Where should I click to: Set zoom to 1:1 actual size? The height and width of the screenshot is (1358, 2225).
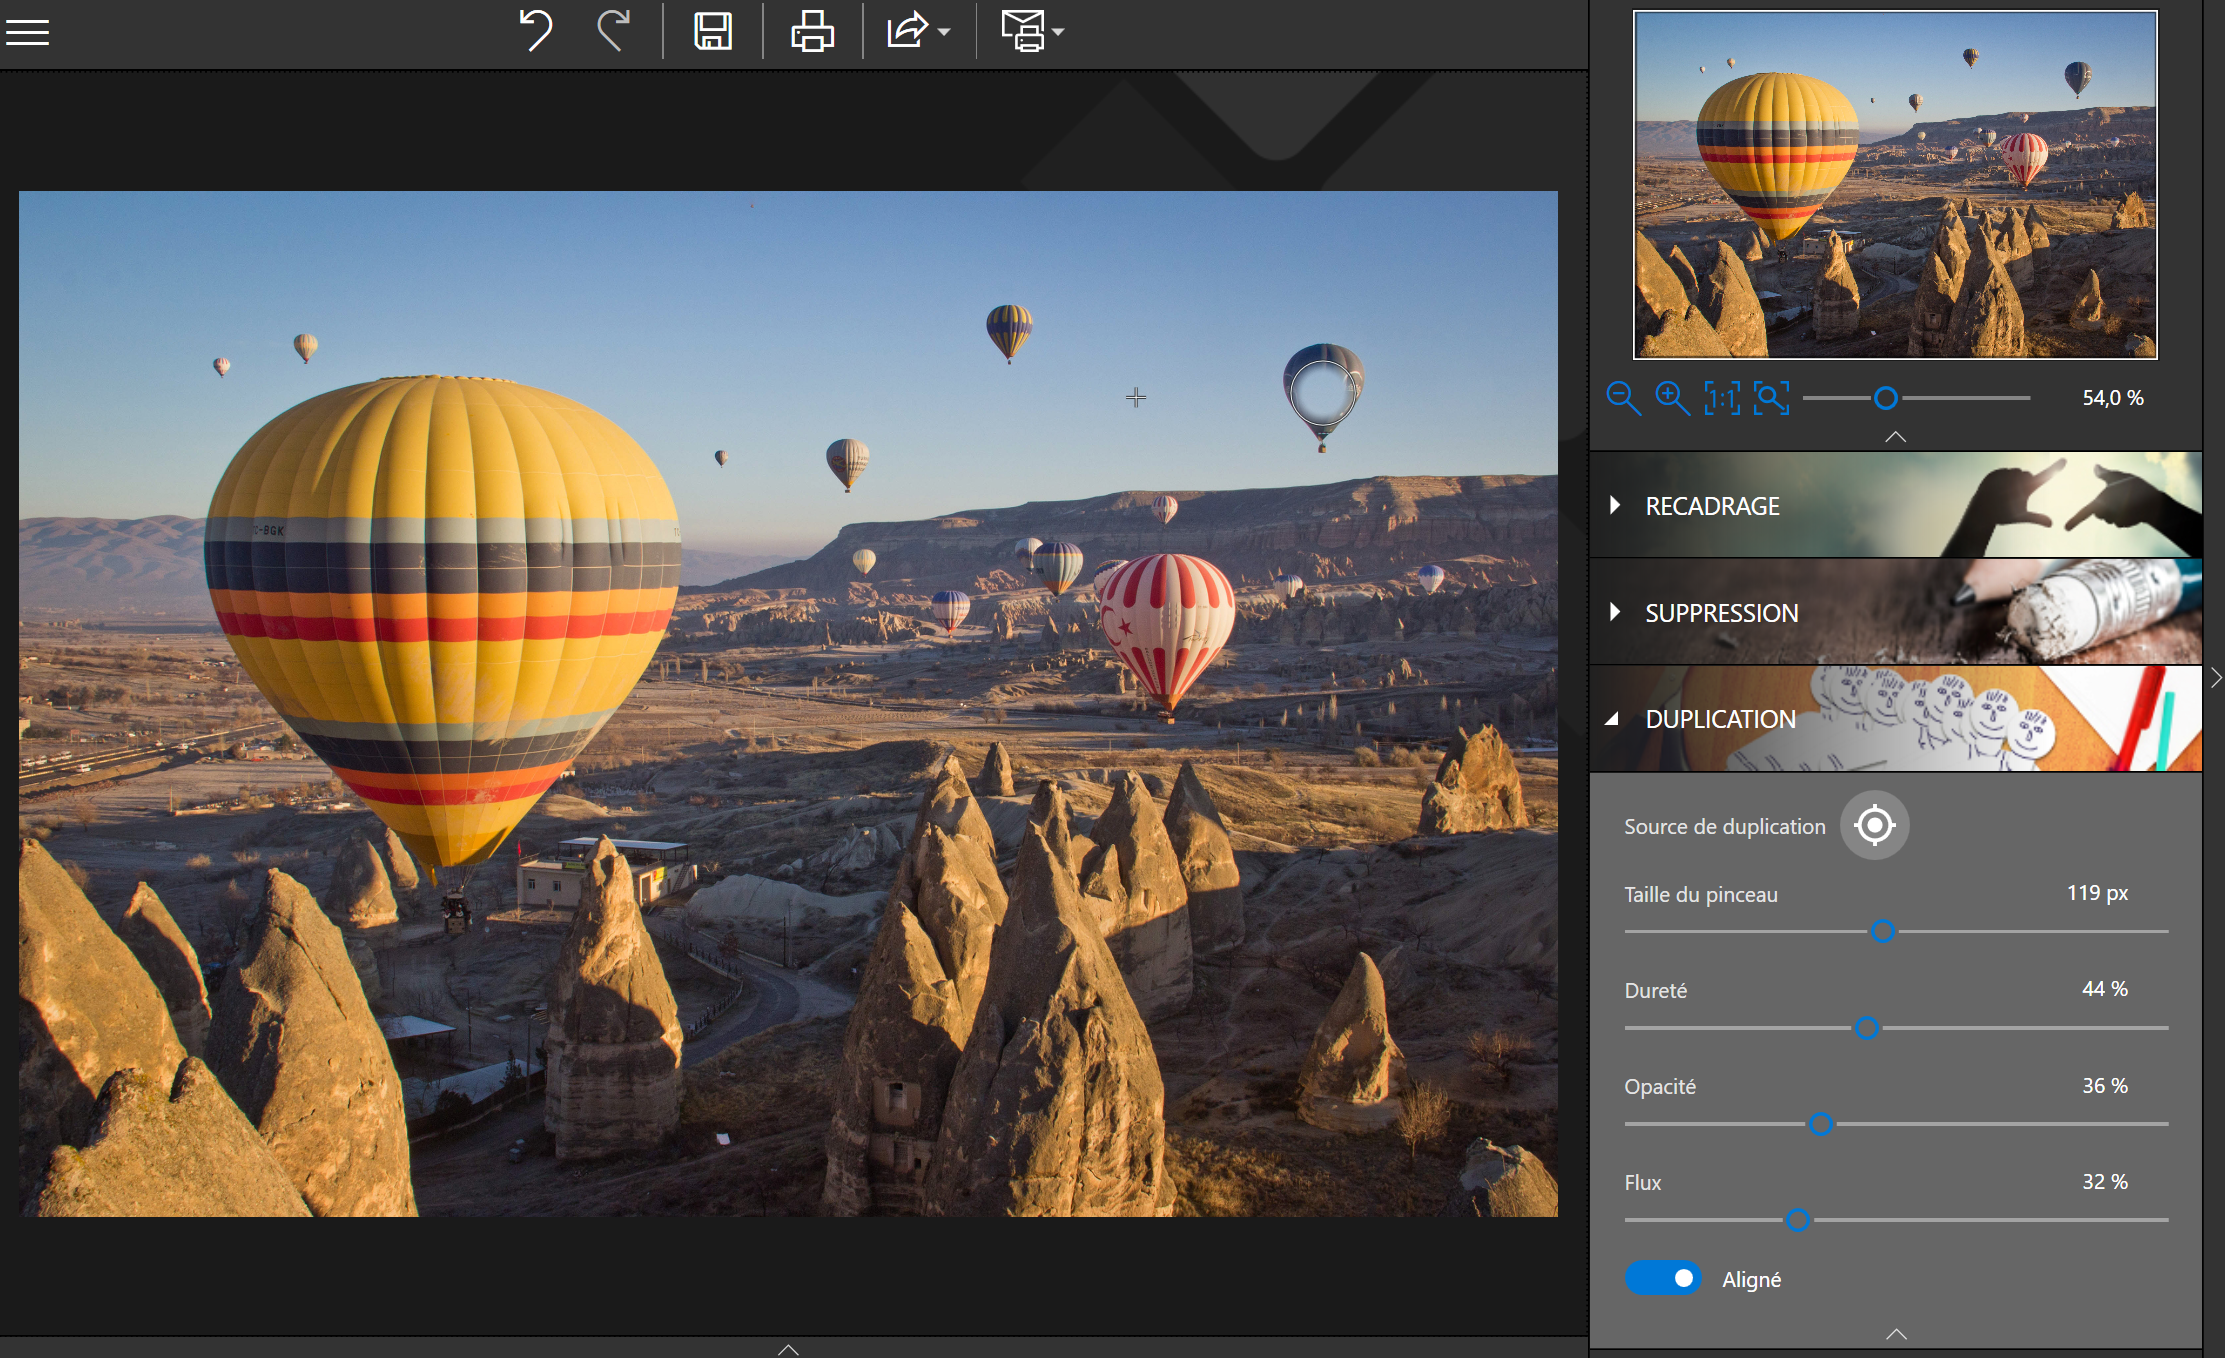[x=1722, y=398]
